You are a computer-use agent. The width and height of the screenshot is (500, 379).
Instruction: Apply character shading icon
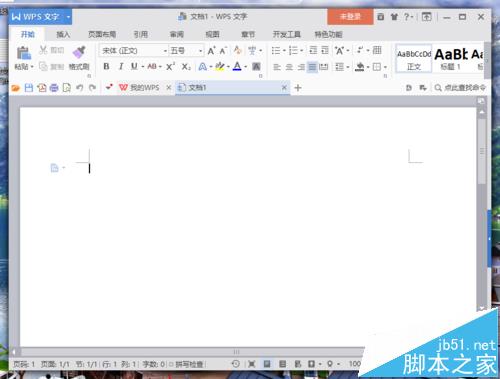pyautogui.click(x=256, y=67)
